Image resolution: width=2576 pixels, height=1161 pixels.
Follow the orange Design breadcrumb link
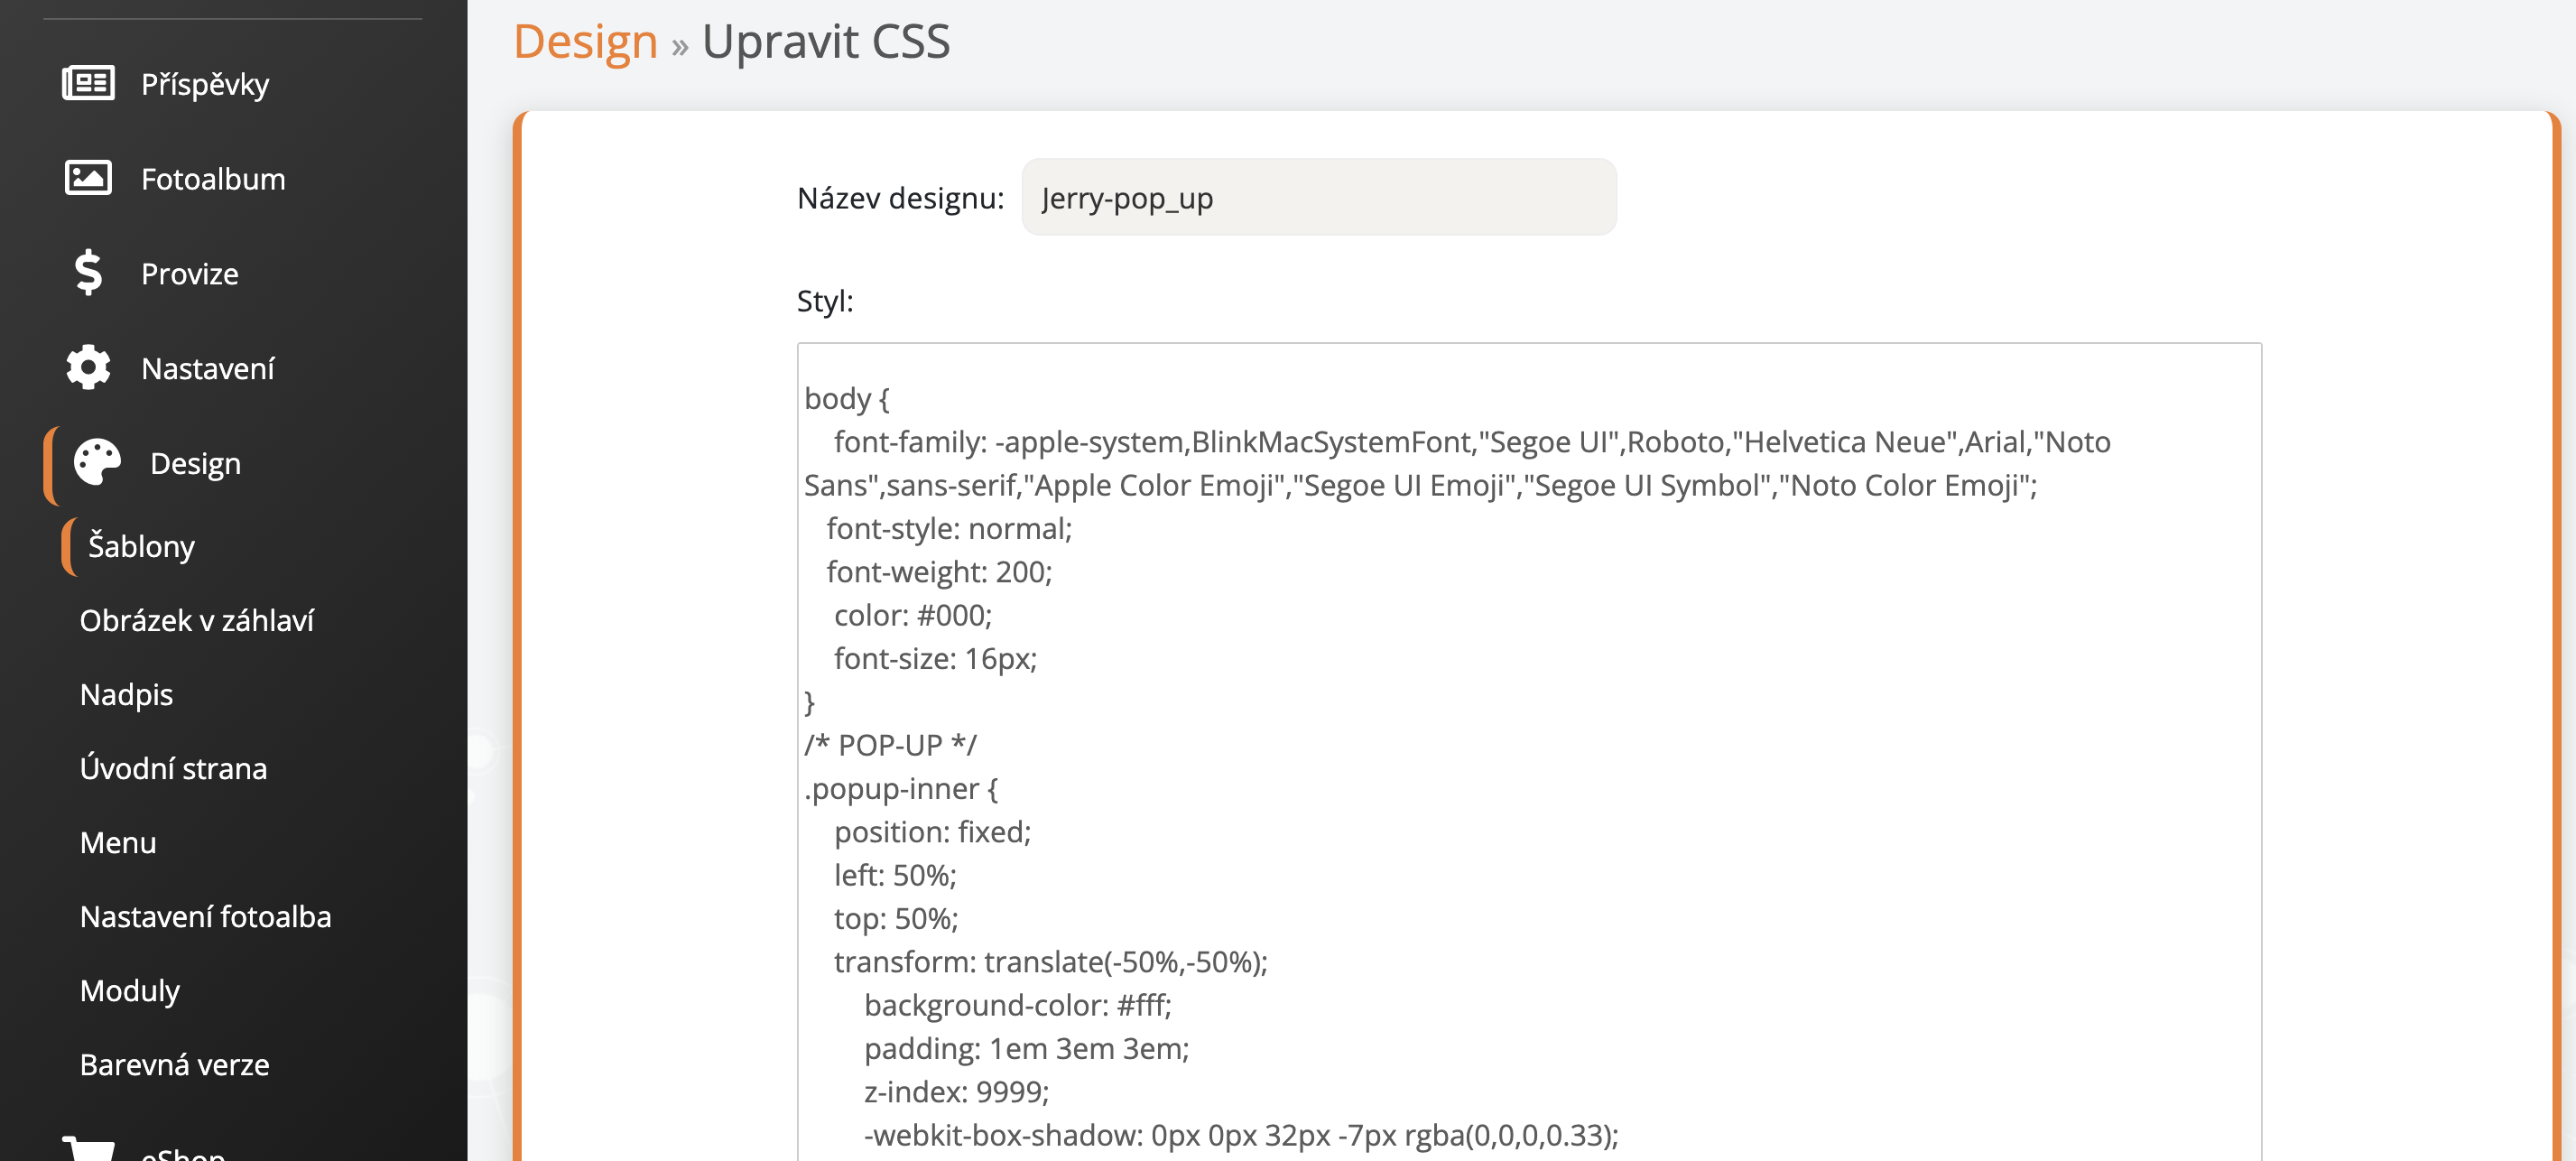pyautogui.click(x=585, y=42)
